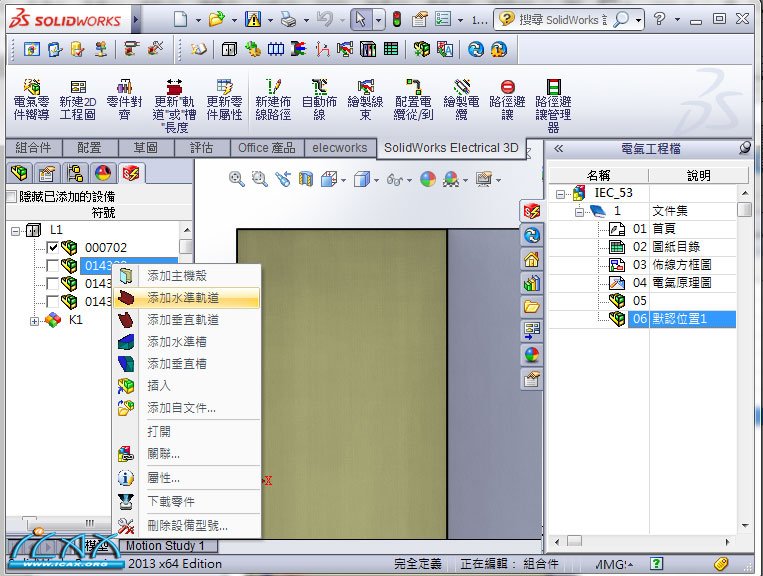Viewport: 763px width, 576px height.
Task: Open the Motion Study 1 tab
Action: [165, 546]
